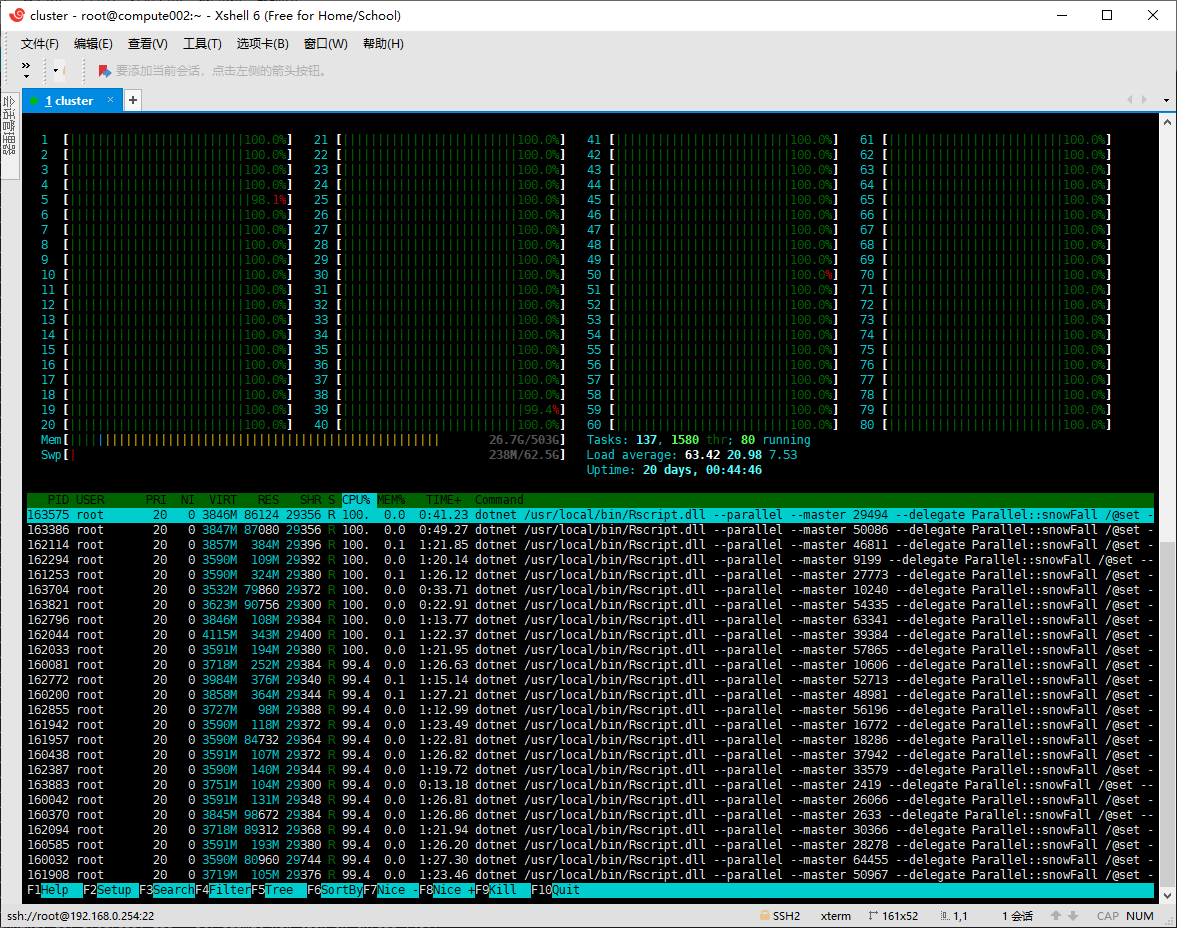Add a new tab with the plus button

point(133,100)
